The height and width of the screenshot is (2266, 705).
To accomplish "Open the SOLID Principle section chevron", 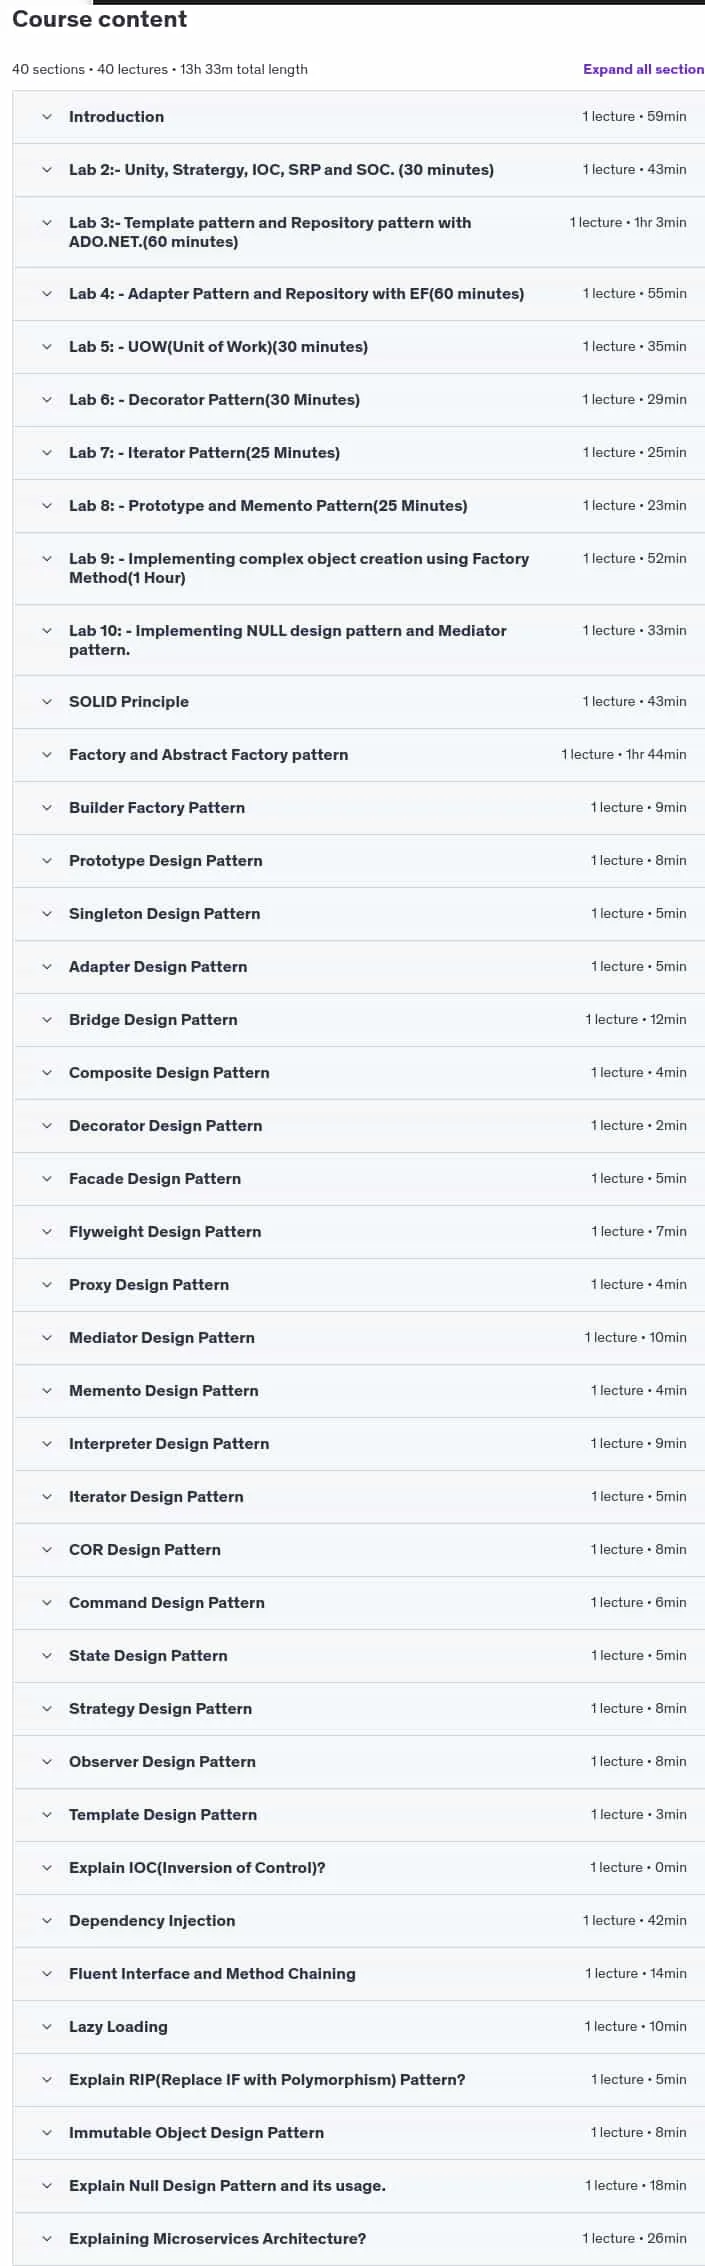I will (x=47, y=702).
